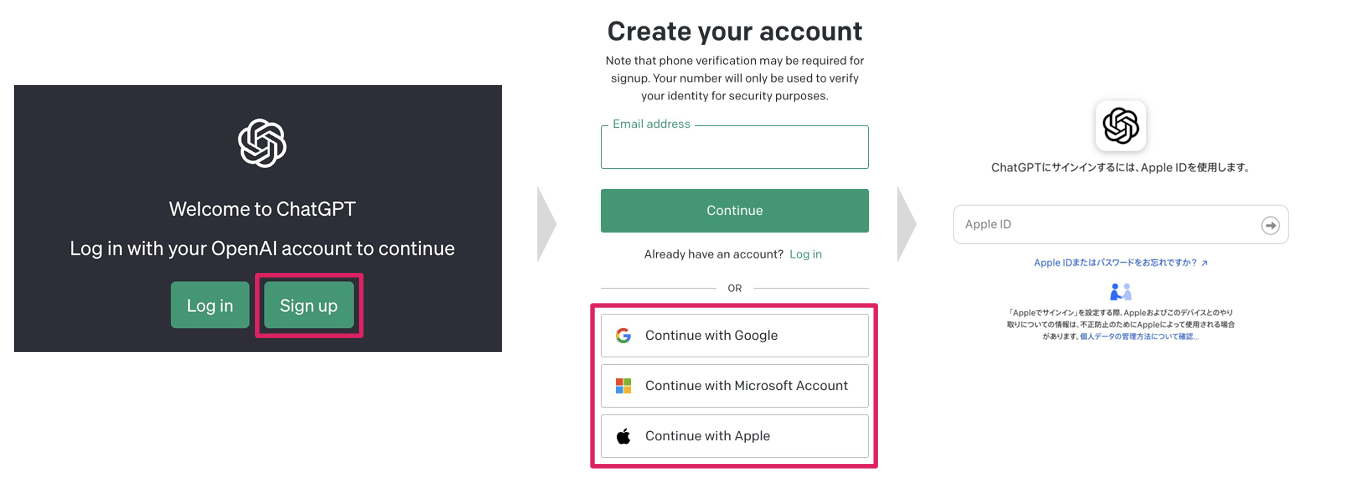Click the arrow submit icon in the Apple ID field
Image resolution: width=1348 pixels, height=484 pixels.
[x=1270, y=225]
